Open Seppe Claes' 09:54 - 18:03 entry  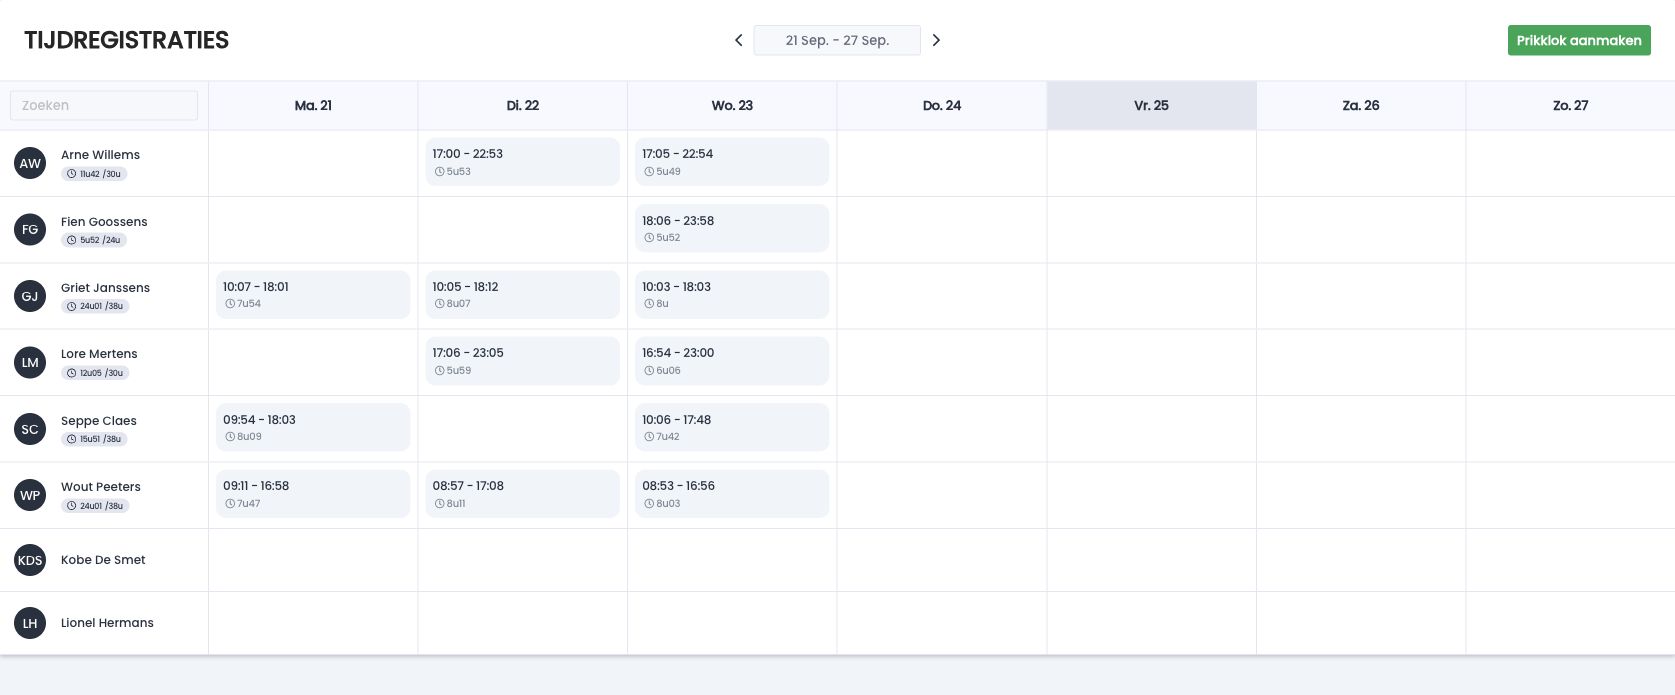(313, 427)
